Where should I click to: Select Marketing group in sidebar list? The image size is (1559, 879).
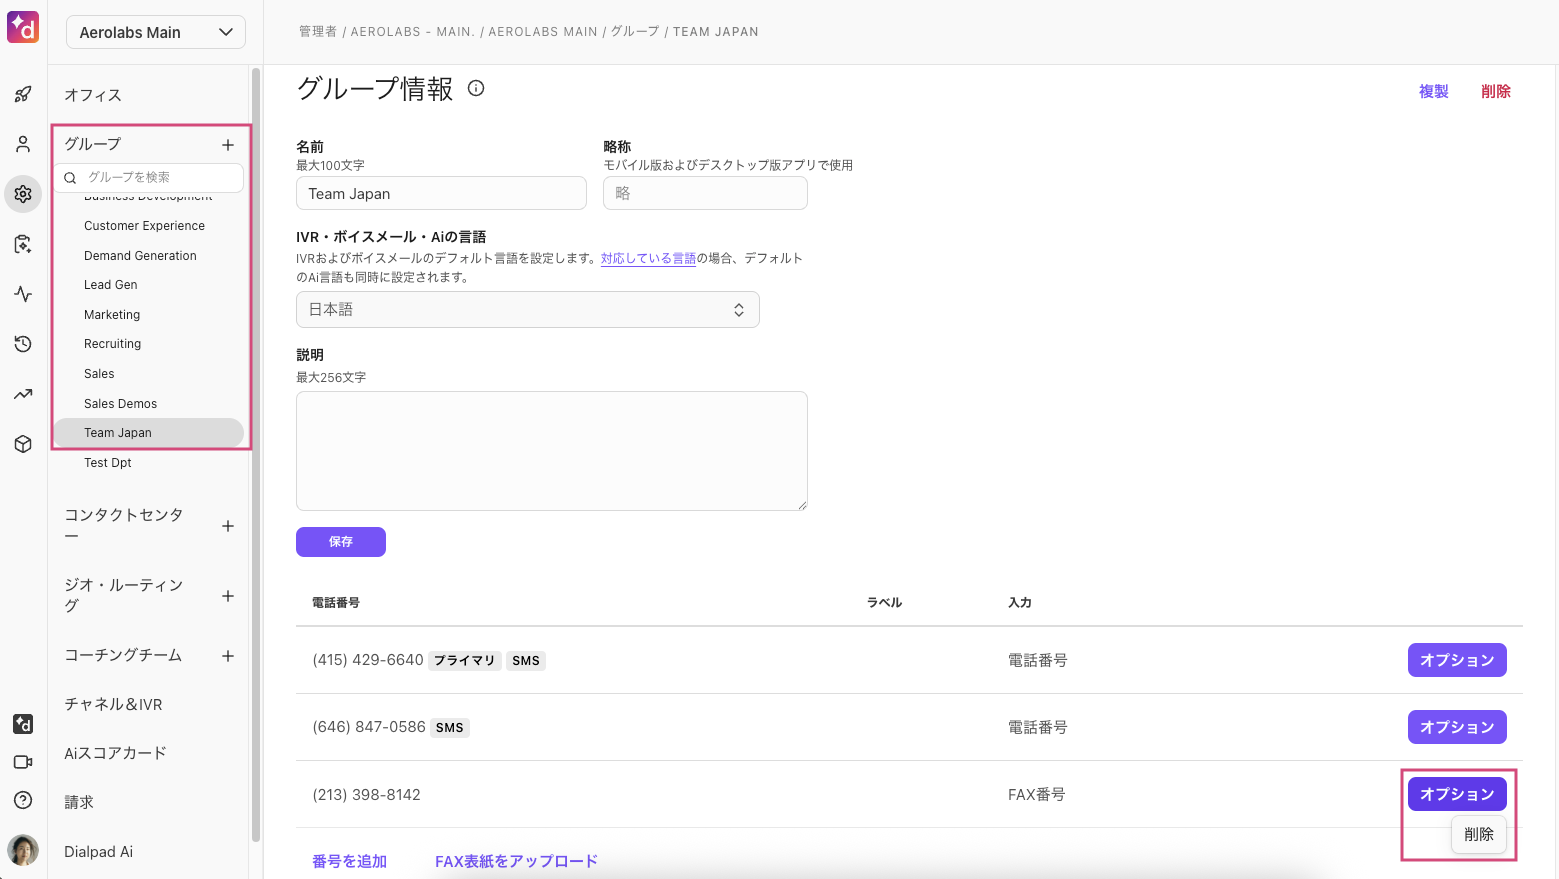point(112,315)
